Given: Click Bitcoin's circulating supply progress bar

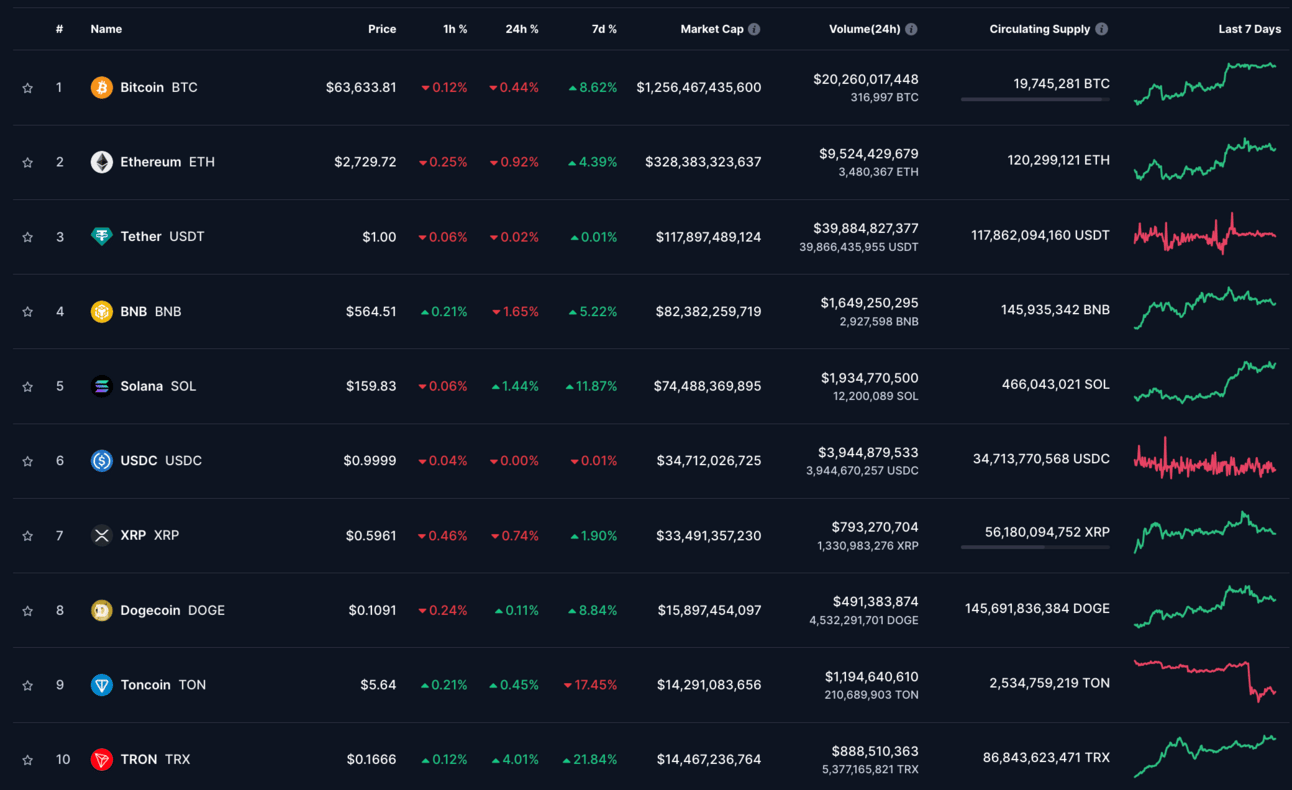Looking at the screenshot, I should pyautogui.click(x=1035, y=100).
